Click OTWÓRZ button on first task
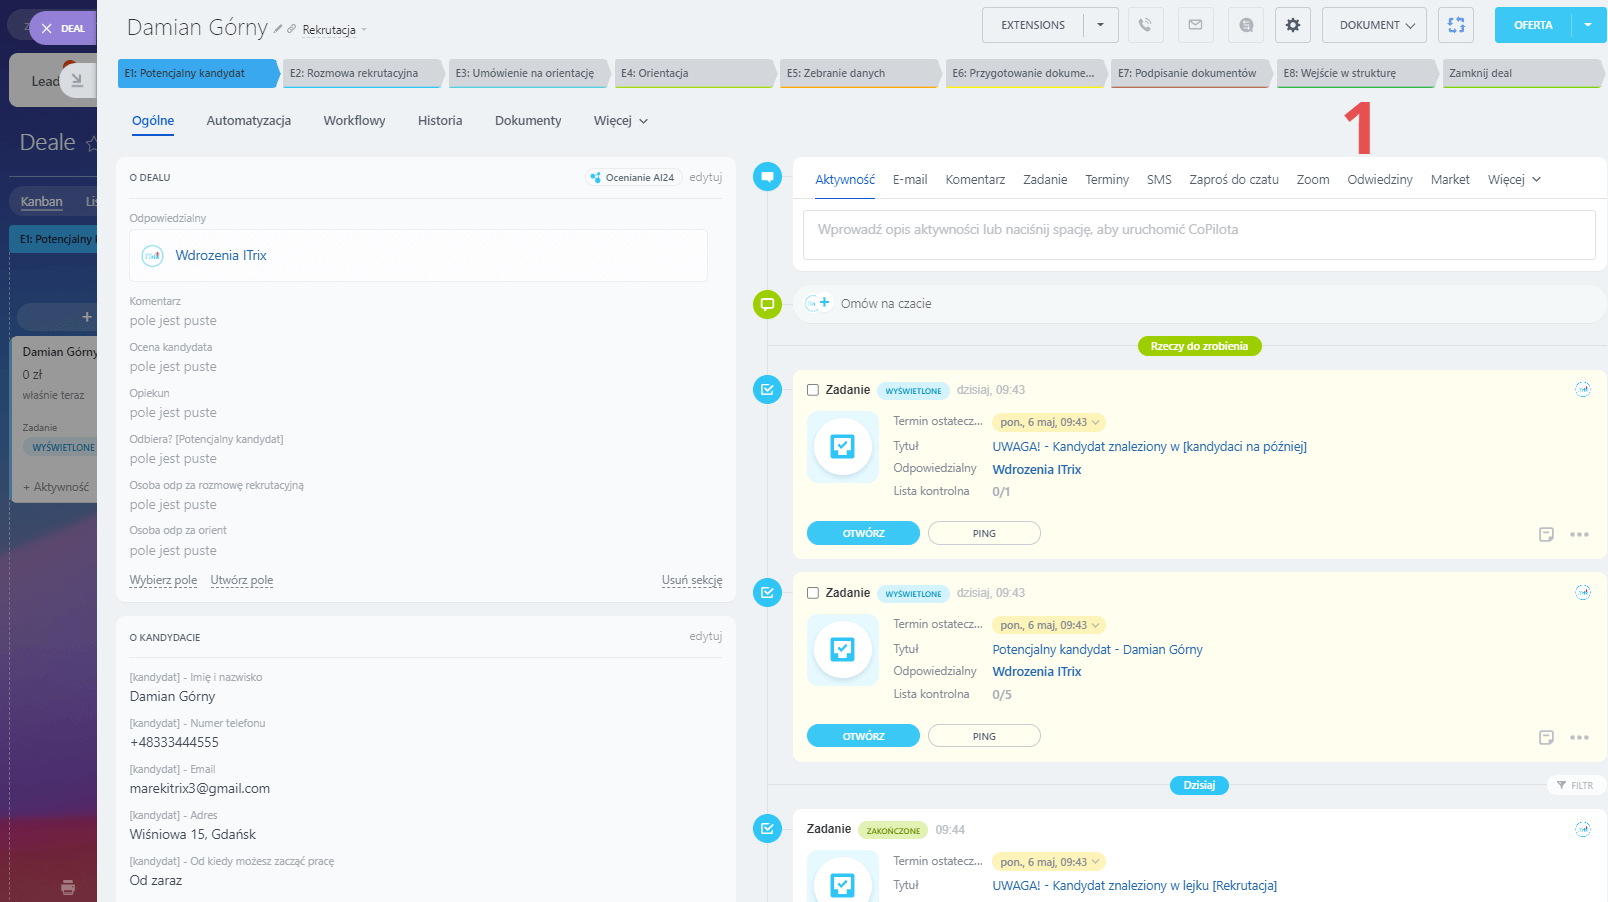This screenshot has width=1608, height=902. 863,533
